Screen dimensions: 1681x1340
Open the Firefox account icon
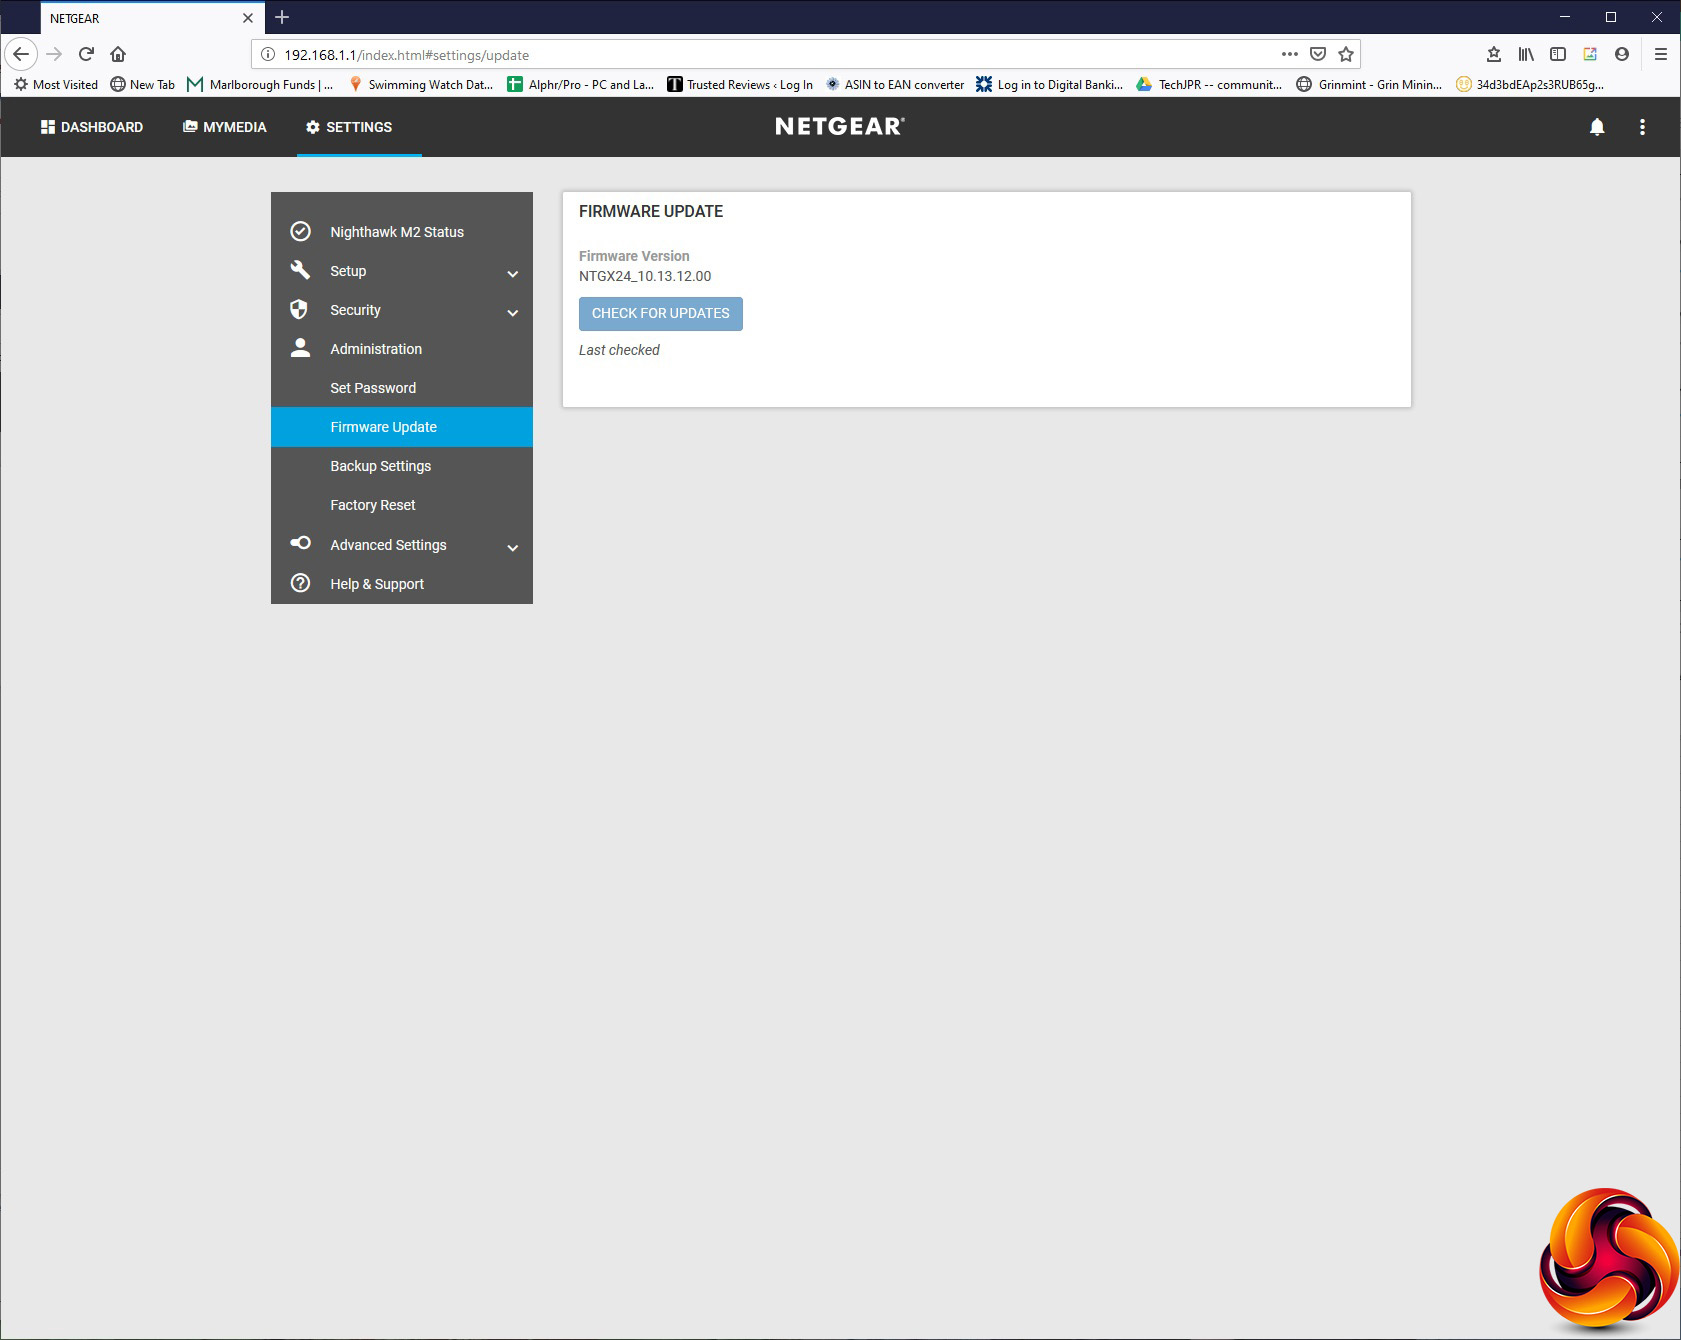click(x=1622, y=54)
